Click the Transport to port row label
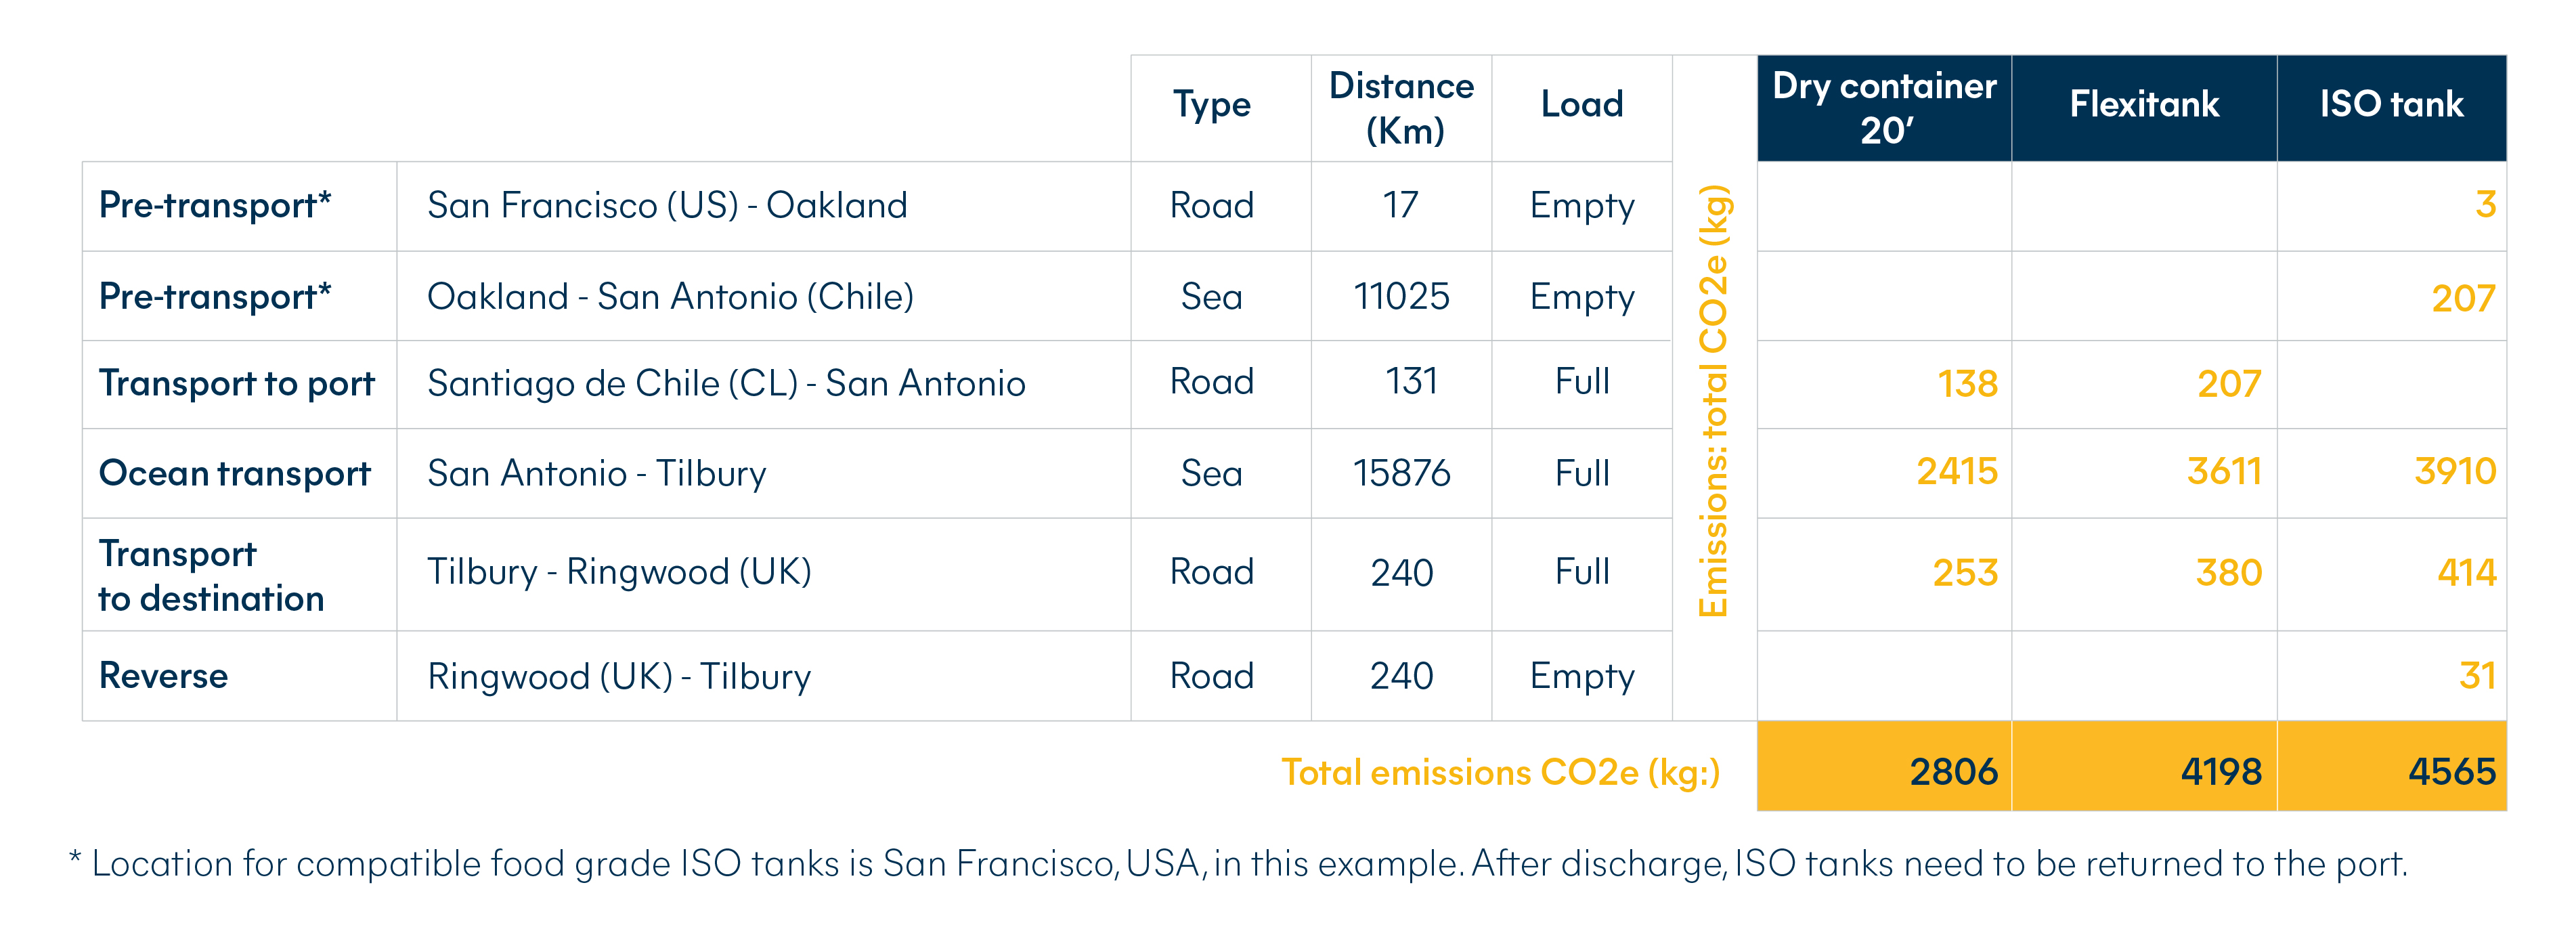This screenshot has height=948, width=2576. pos(236,384)
